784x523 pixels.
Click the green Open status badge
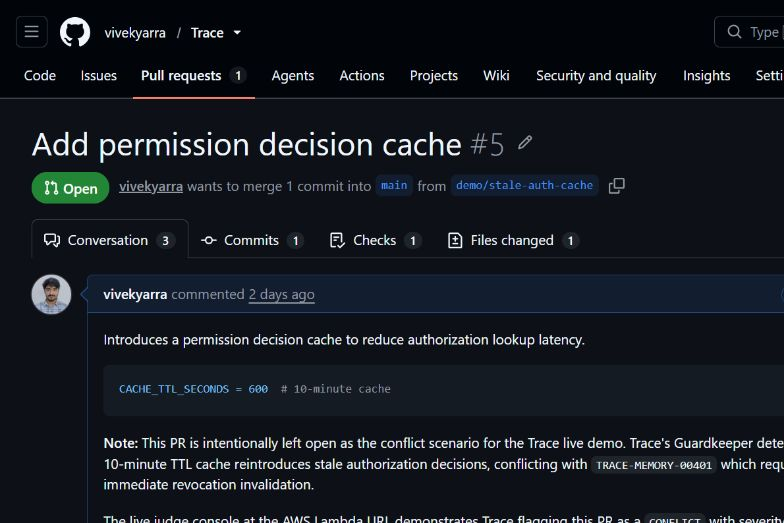[x=70, y=188]
